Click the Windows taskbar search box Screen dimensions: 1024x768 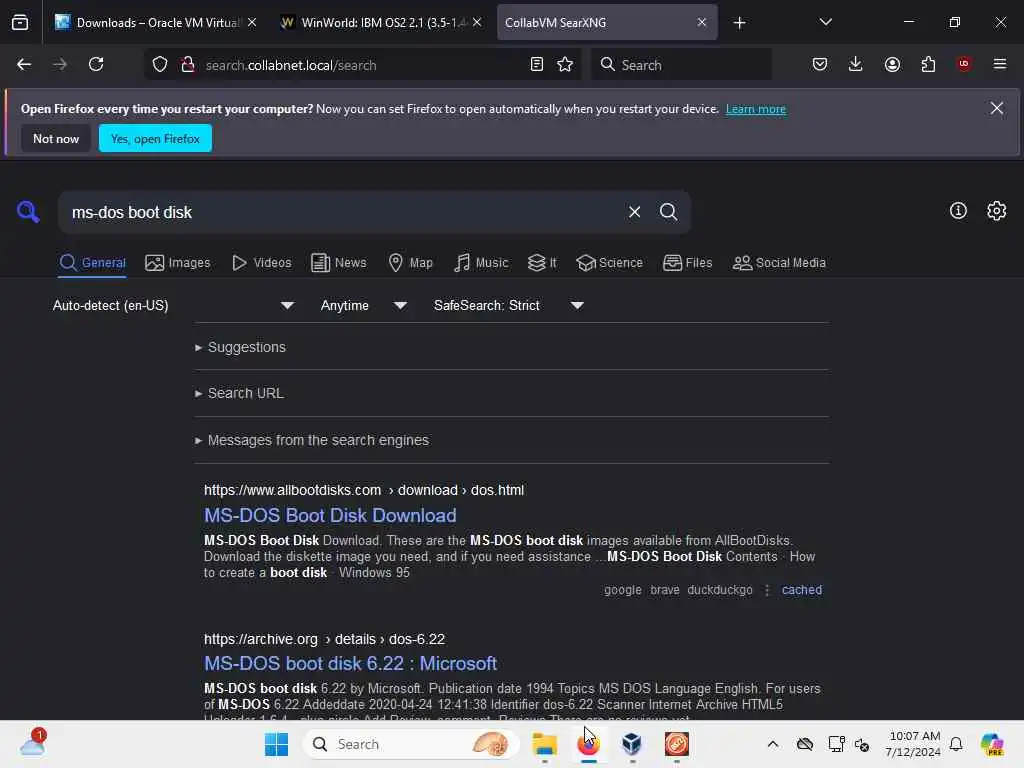coord(411,744)
